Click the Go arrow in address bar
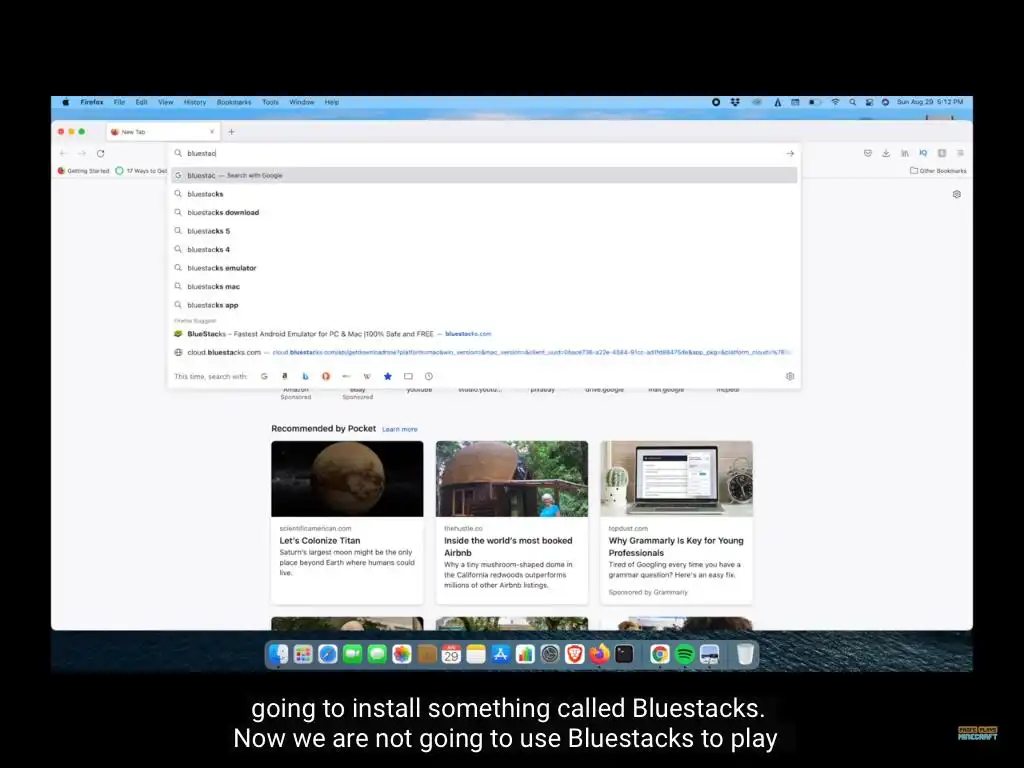The height and width of the screenshot is (768, 1024). [790, 153]
